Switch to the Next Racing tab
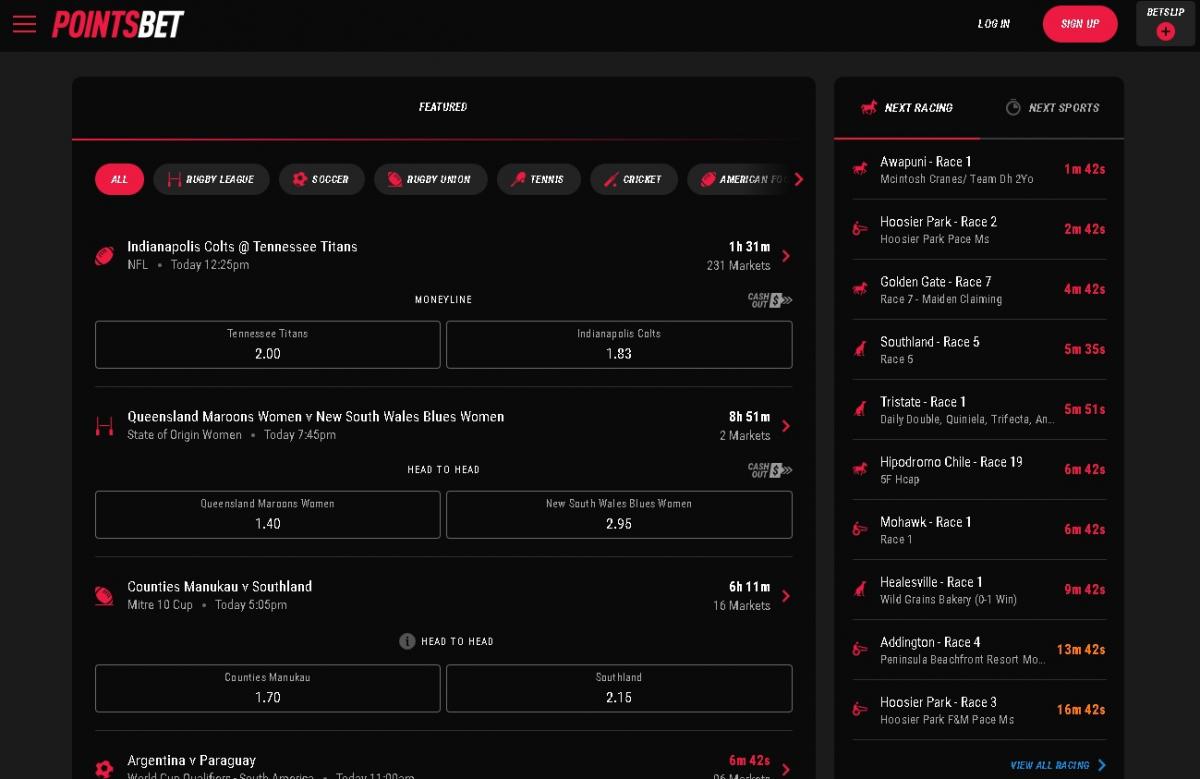 click(x=907, y=107)
